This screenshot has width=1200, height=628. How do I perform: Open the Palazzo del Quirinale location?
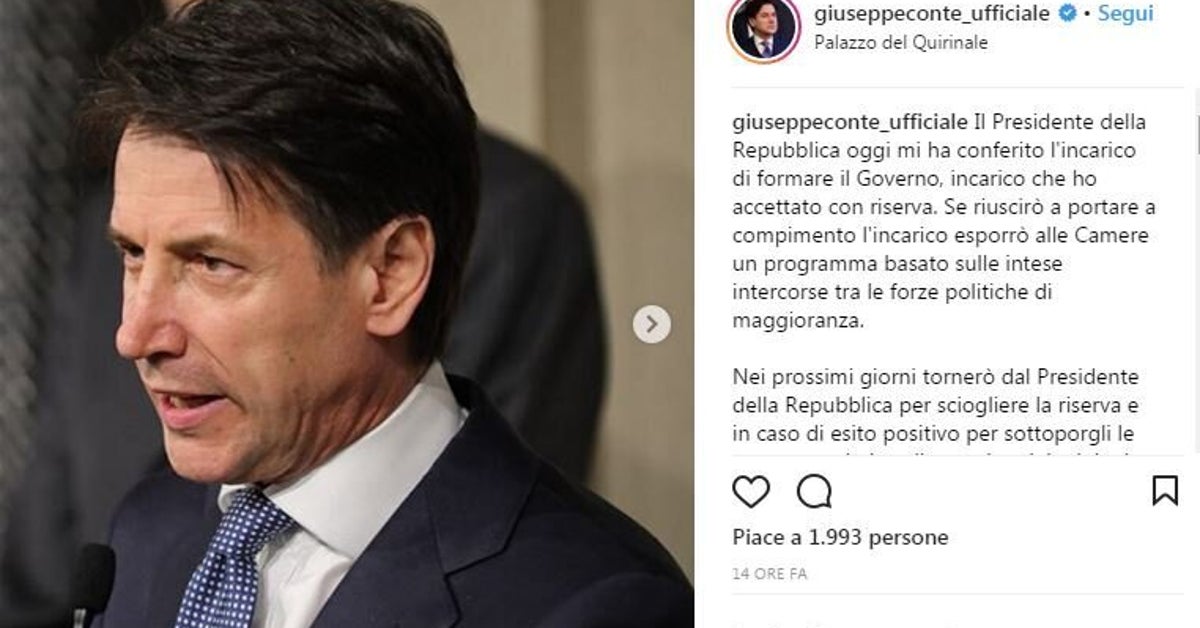click(901, 43)
